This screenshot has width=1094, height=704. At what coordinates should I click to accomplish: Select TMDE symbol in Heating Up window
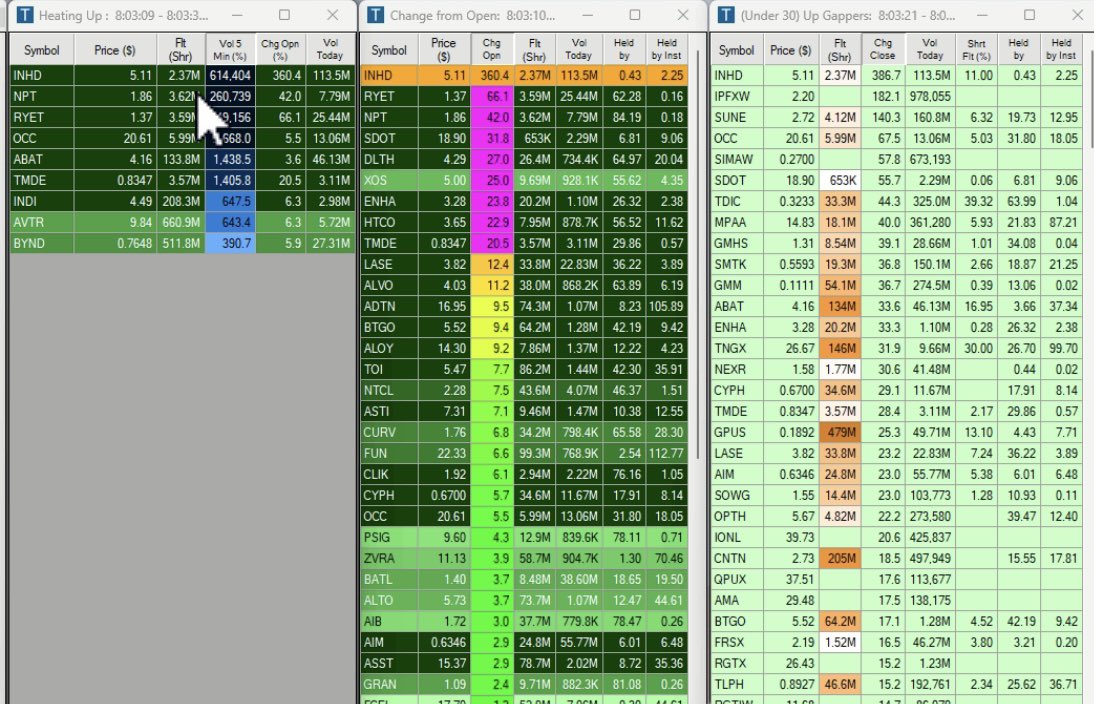[x=29, y=180]
